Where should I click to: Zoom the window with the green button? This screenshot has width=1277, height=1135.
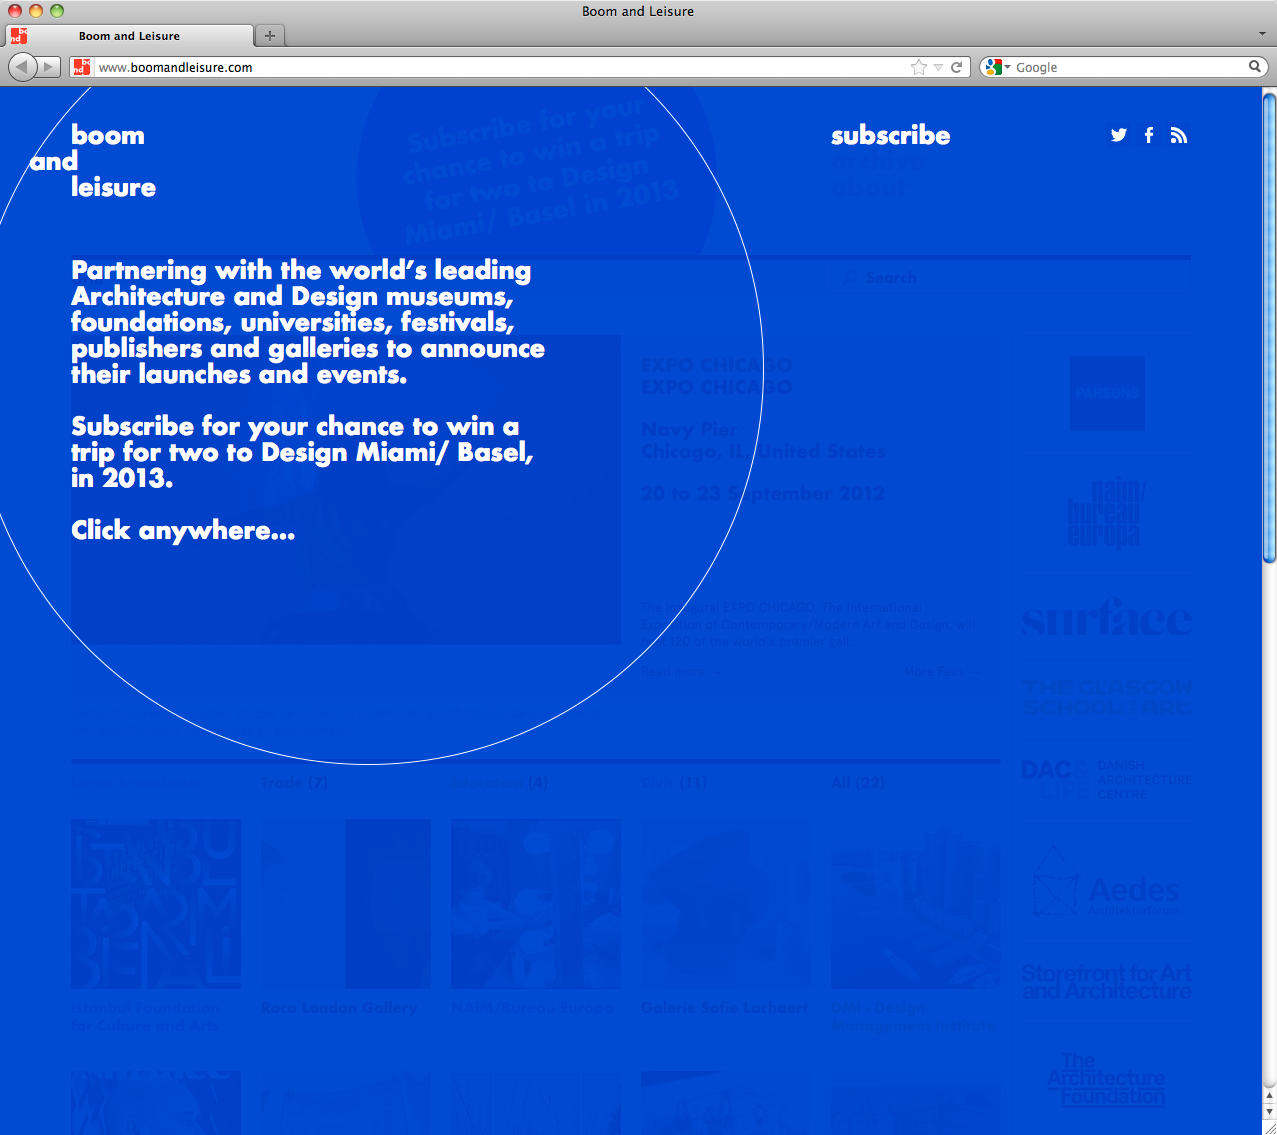(57, 11)
